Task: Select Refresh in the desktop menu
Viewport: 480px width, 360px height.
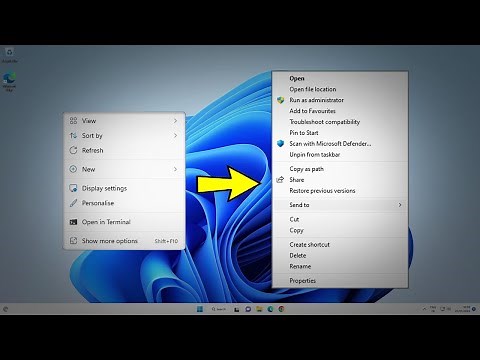Action: [x=124, y=150]
